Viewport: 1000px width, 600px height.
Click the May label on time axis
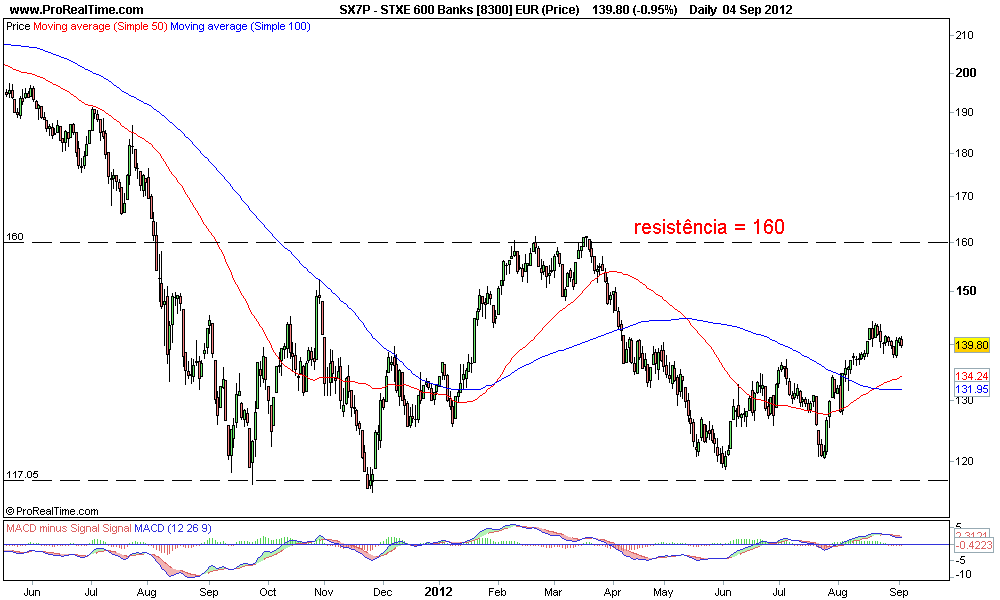[x=663, y=592]
